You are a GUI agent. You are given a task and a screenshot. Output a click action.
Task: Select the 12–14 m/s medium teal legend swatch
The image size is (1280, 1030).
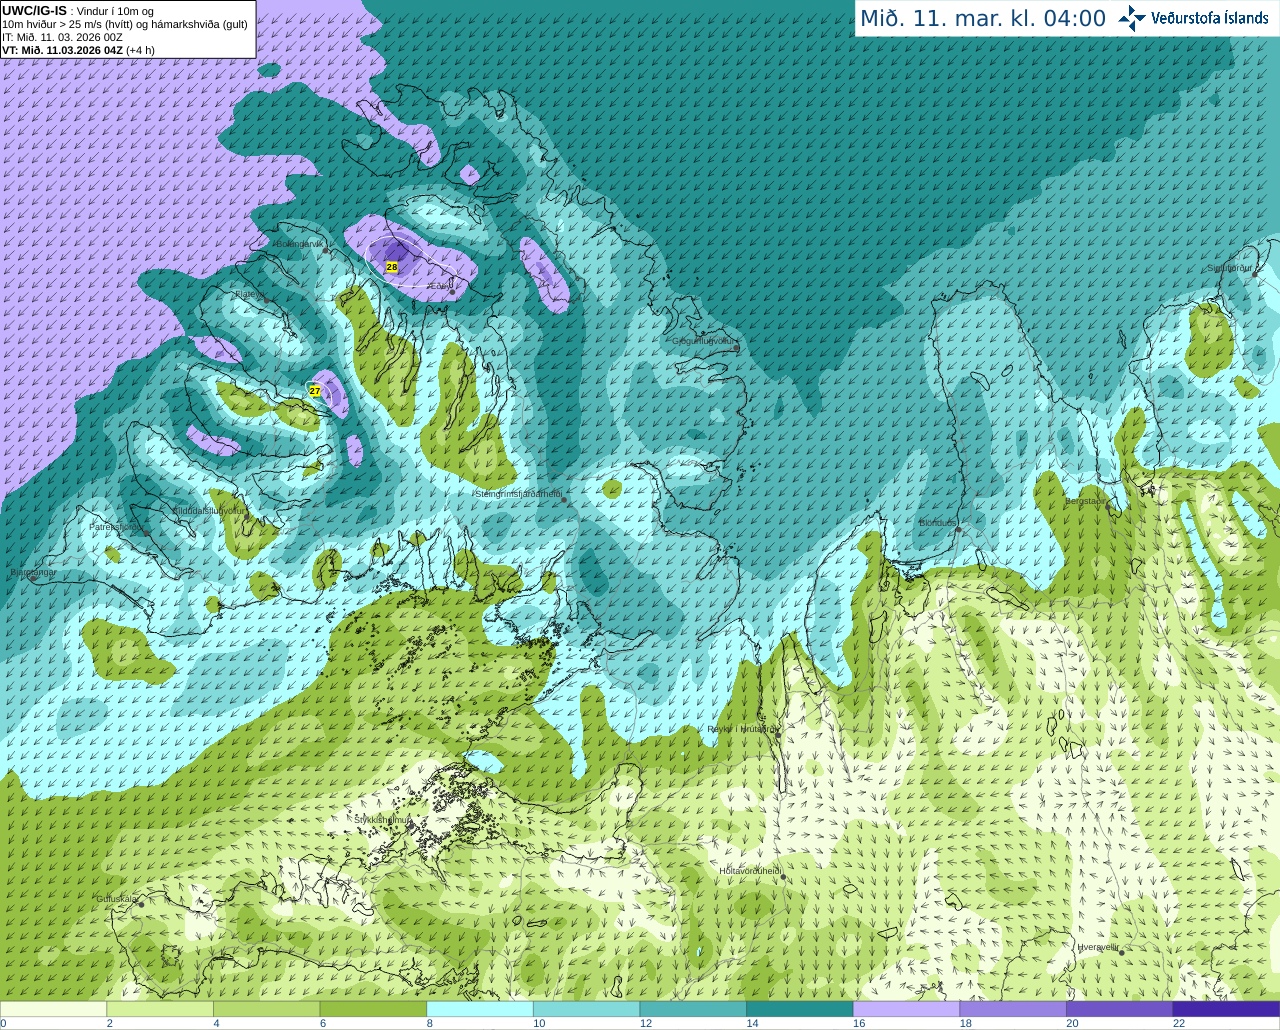point(693,1009)
